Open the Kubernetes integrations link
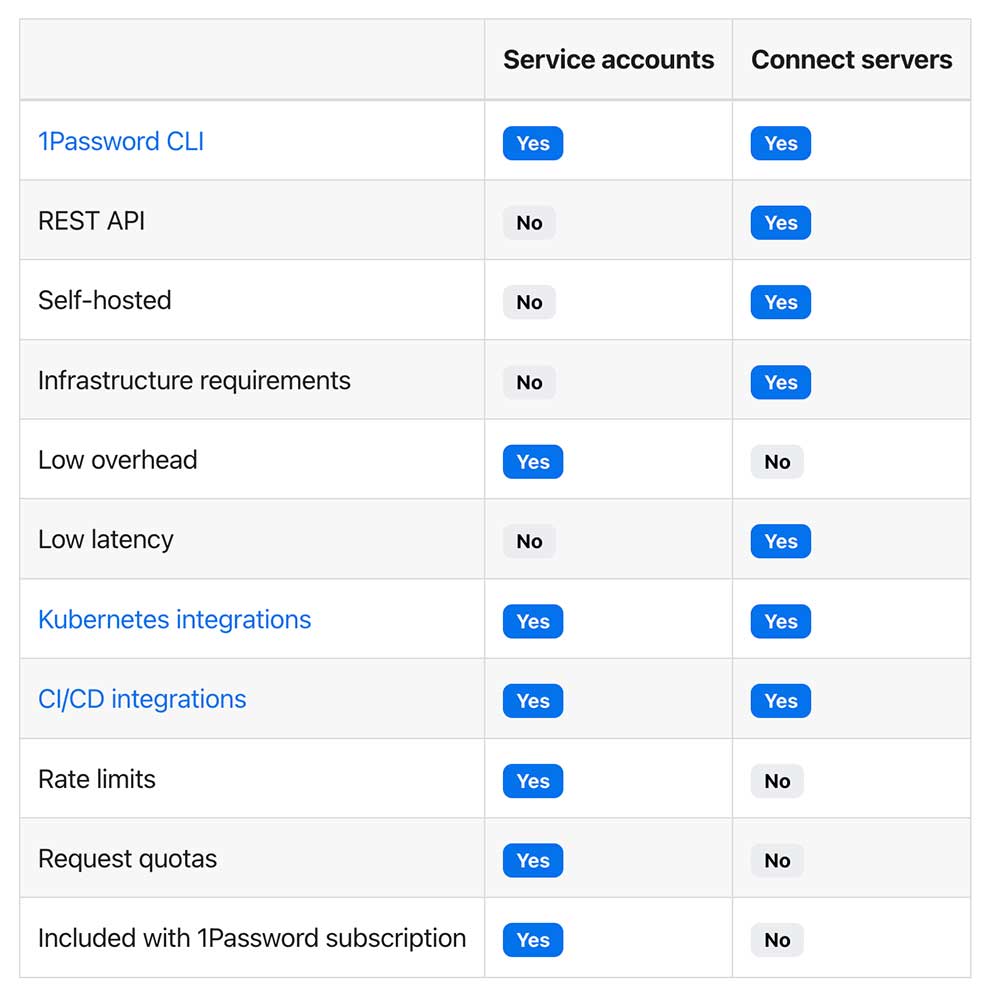 click(175, 619)
